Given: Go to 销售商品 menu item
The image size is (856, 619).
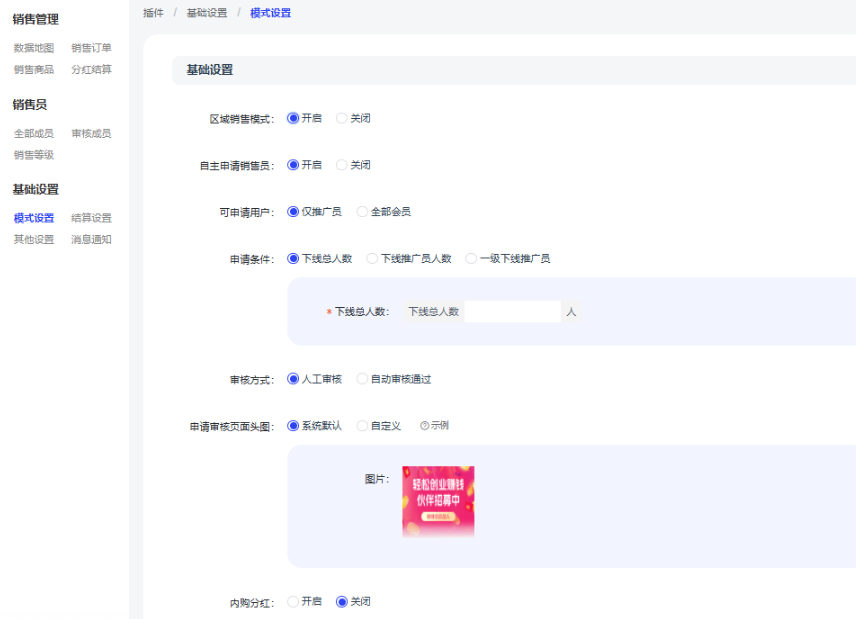Looking at the screenshot, I should coord(34,70).
